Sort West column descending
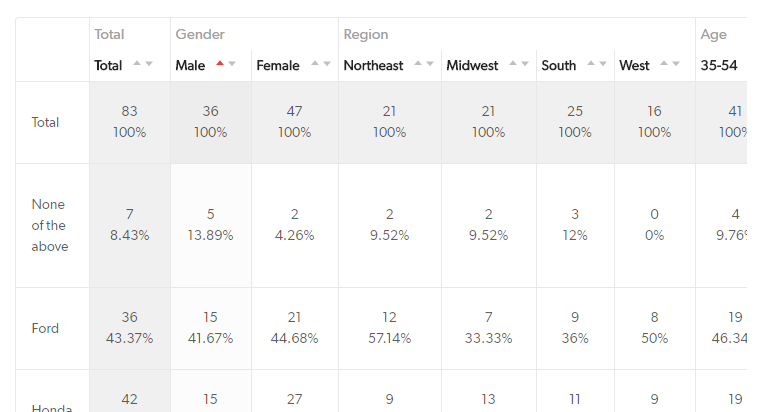 click(x=677, y=64)
